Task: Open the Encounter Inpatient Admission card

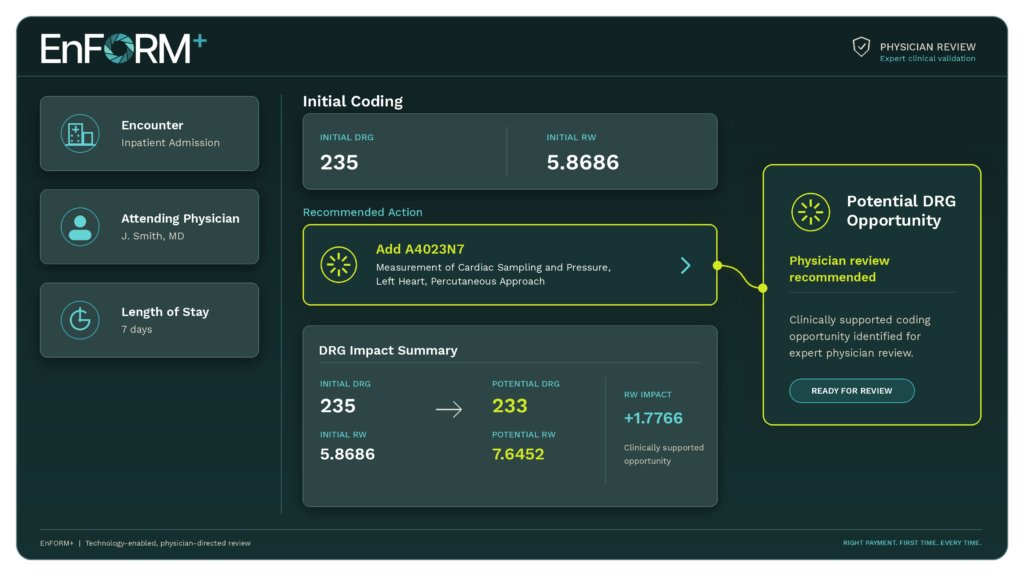Action: click(x=150, y=134)
